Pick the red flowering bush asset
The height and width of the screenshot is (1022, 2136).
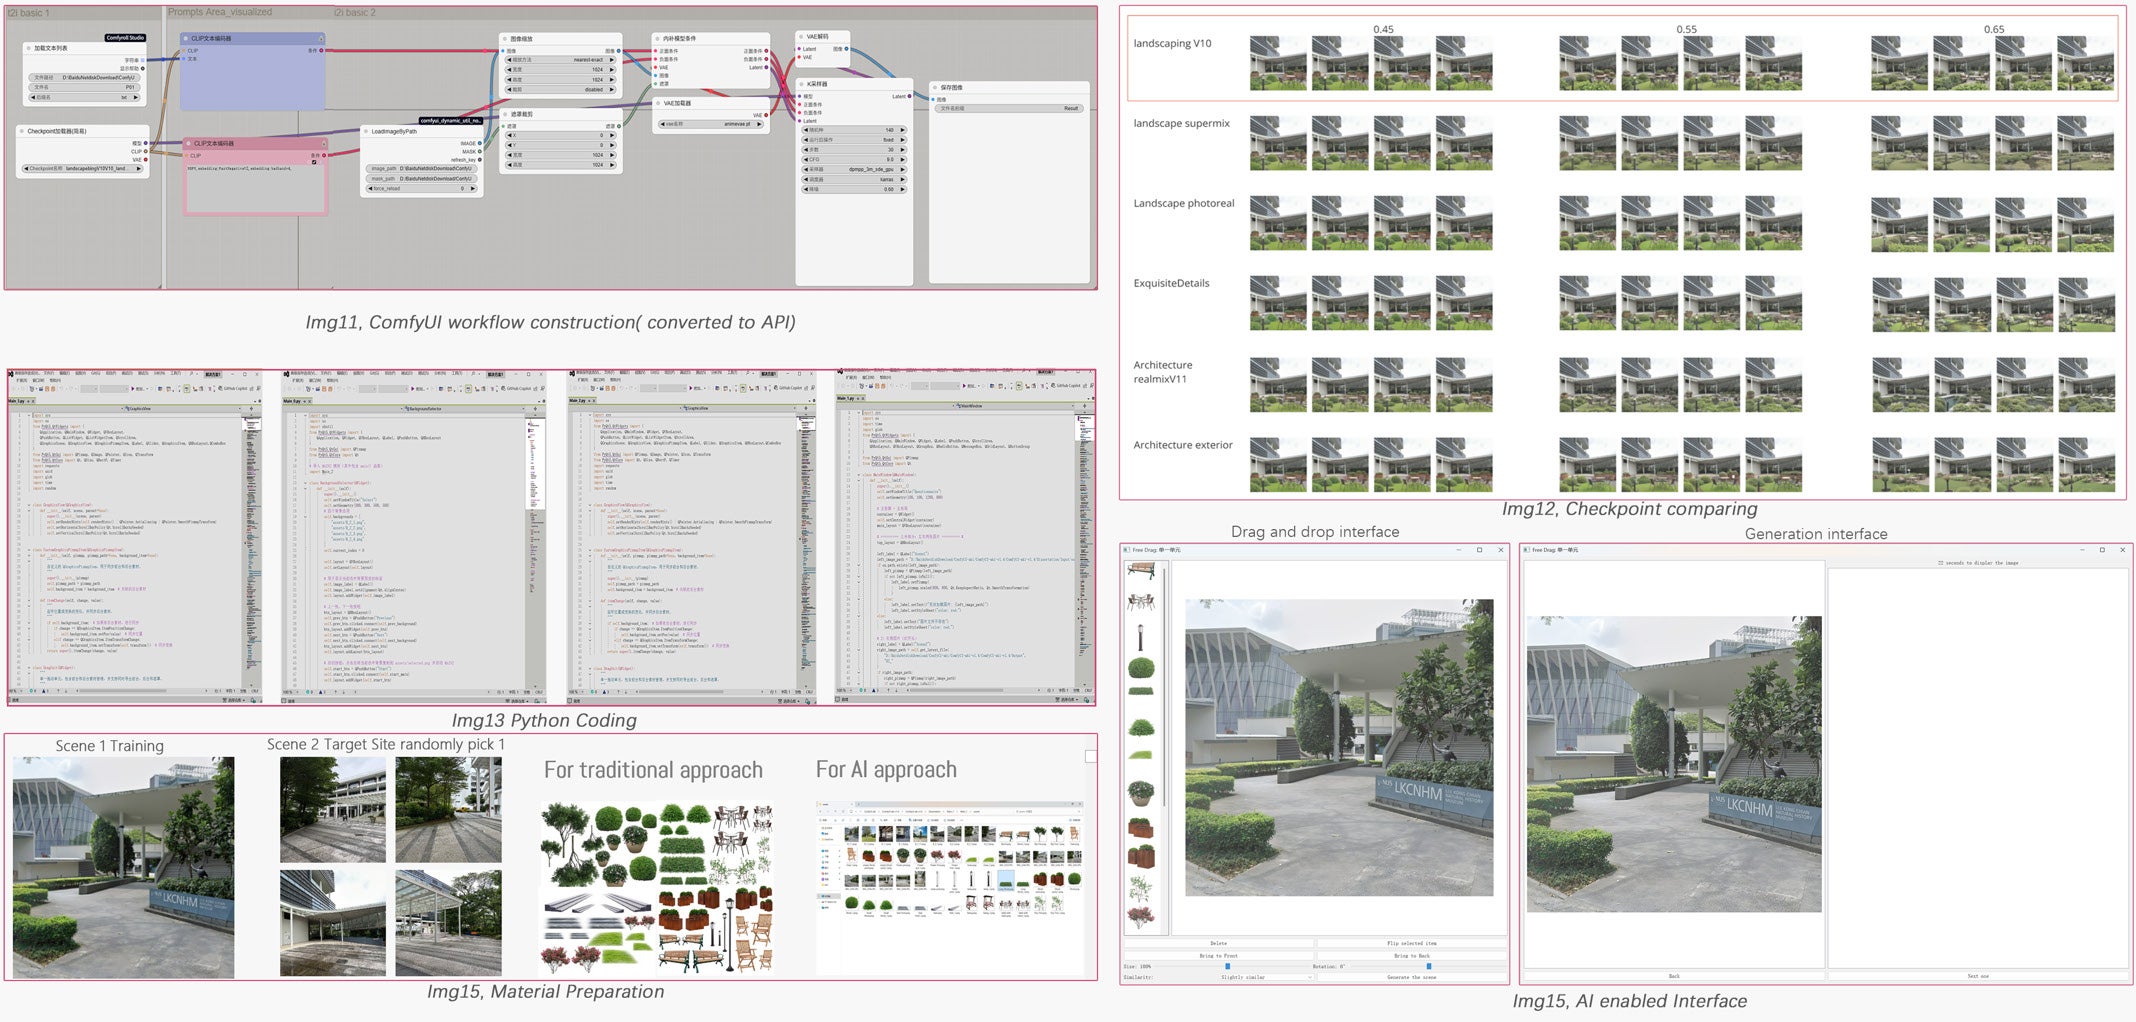click(1141, 915)
